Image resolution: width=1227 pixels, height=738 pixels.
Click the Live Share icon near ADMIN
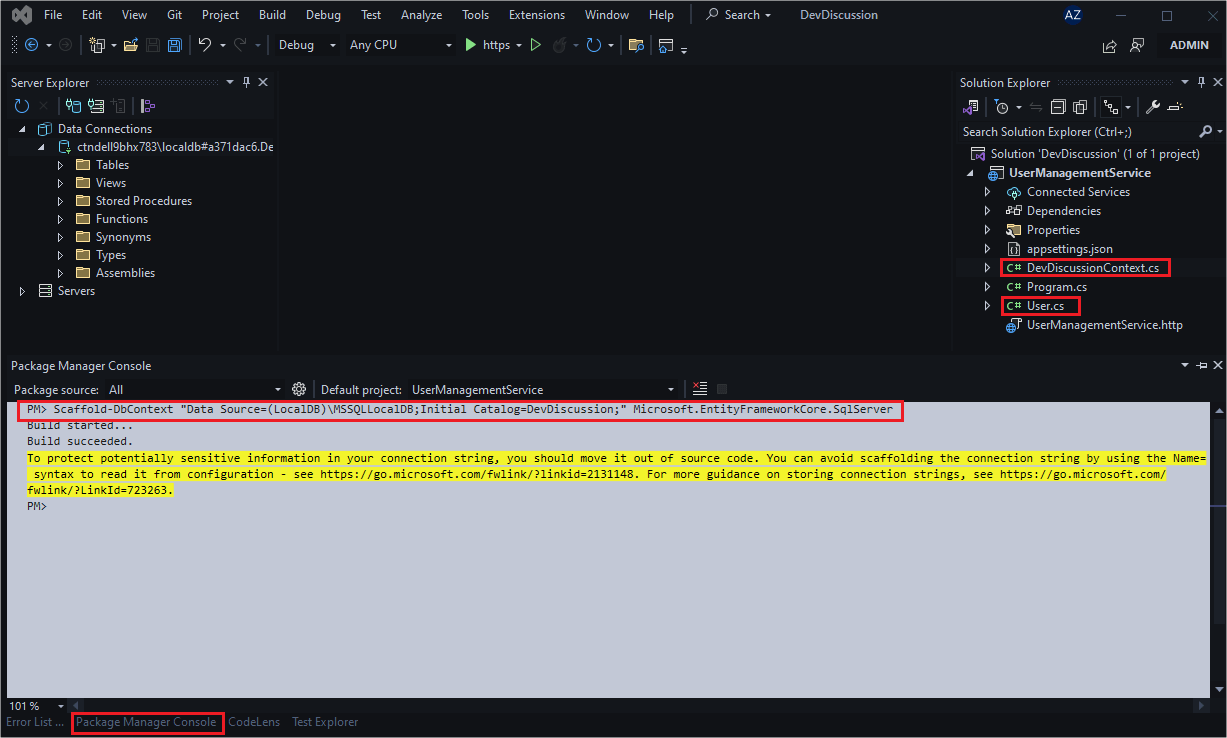click(x=1109, y=46)
